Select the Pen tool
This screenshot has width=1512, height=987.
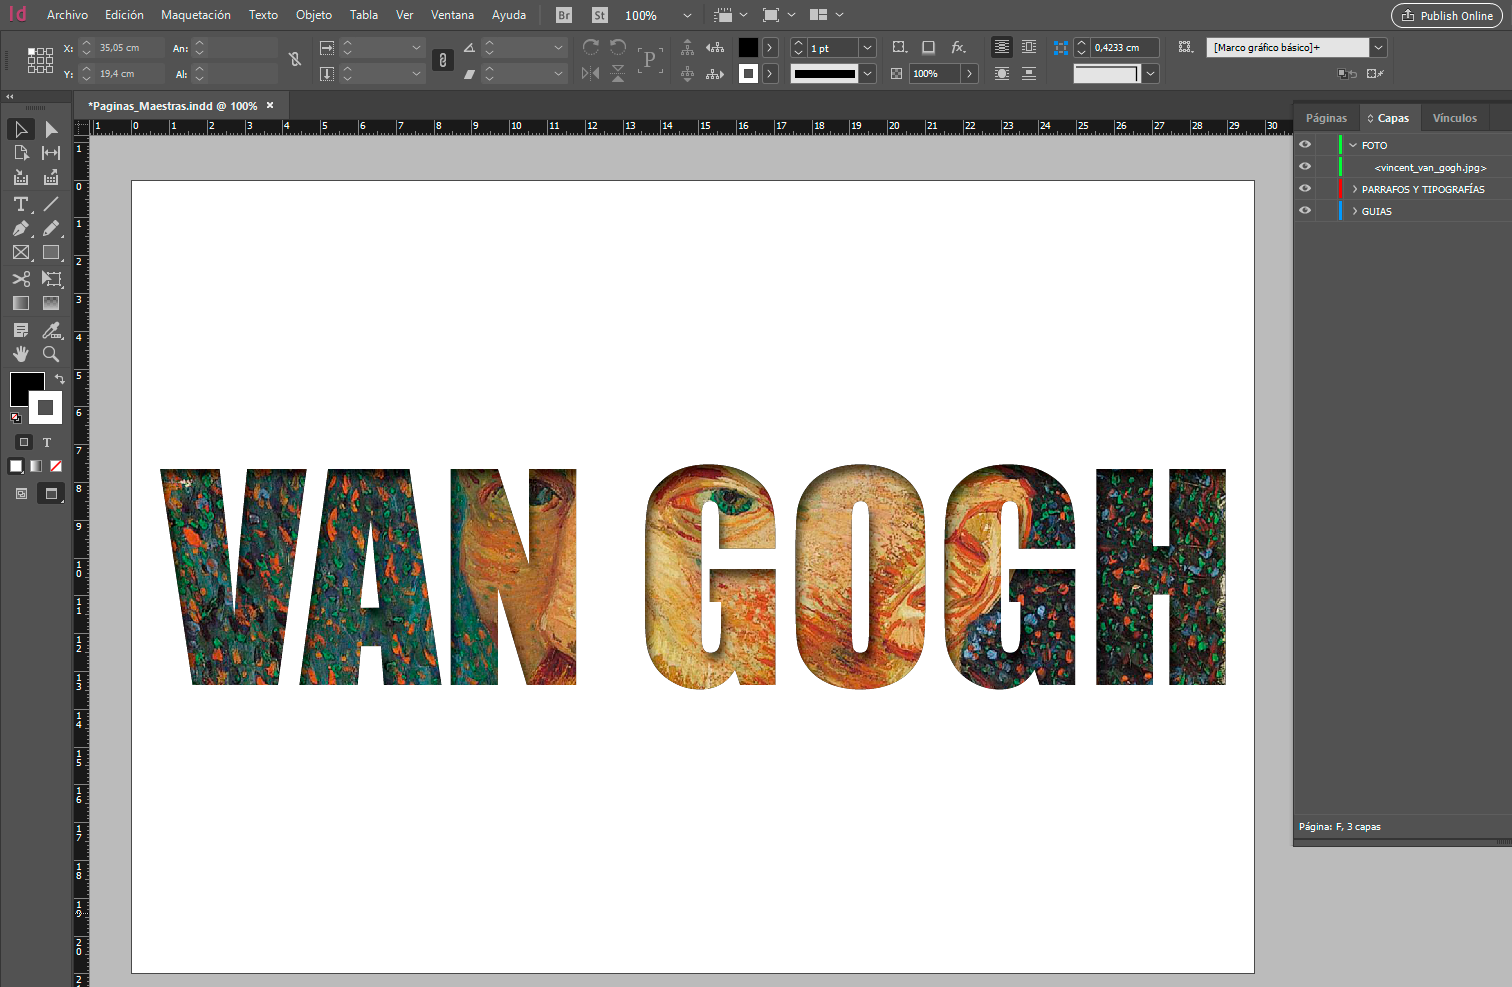tap(20, 228)
